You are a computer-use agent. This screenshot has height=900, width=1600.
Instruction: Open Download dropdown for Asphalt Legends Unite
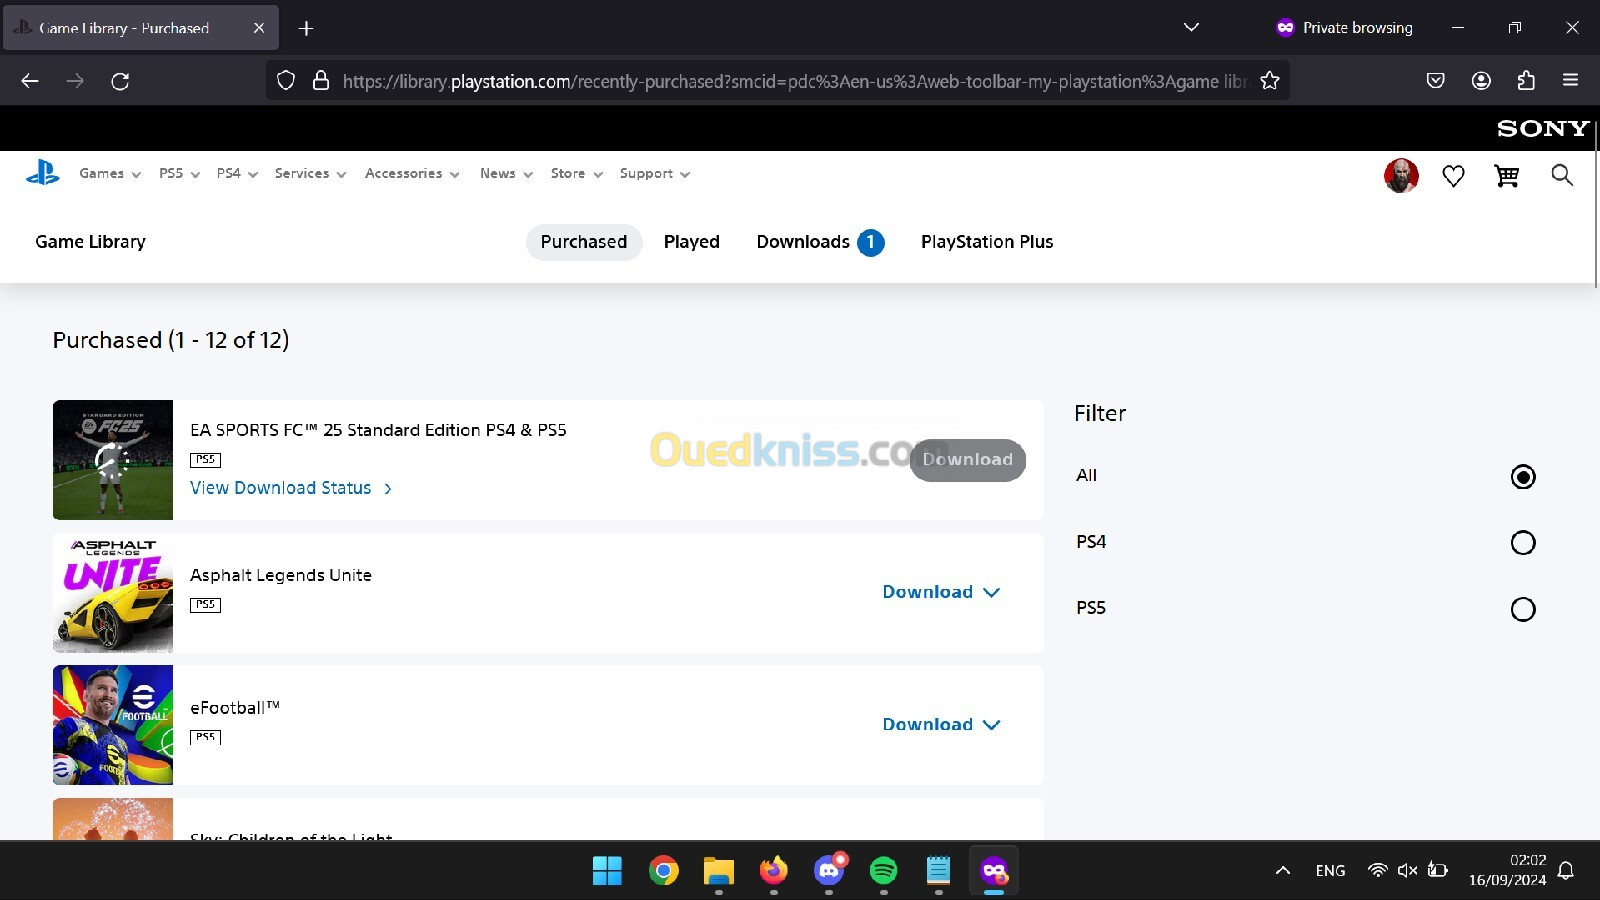click(x=941, y=592)
